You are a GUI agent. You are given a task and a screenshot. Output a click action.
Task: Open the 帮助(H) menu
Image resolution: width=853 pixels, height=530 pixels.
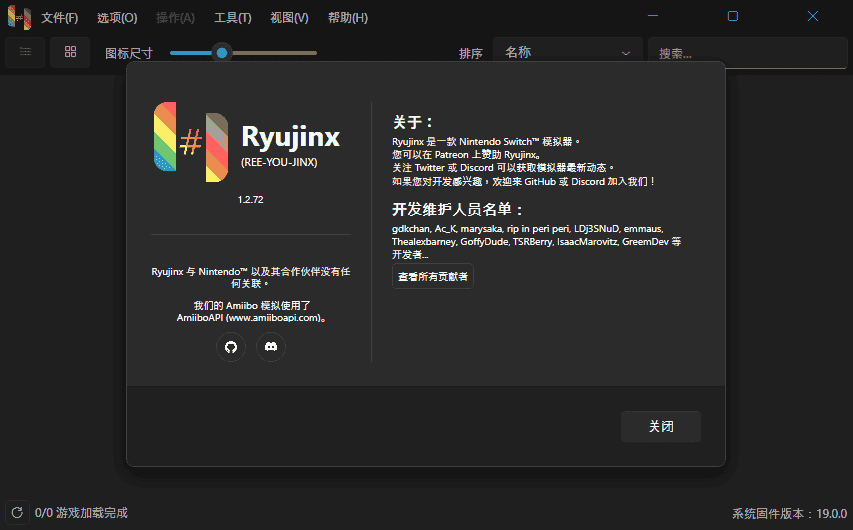click(348, 18)
